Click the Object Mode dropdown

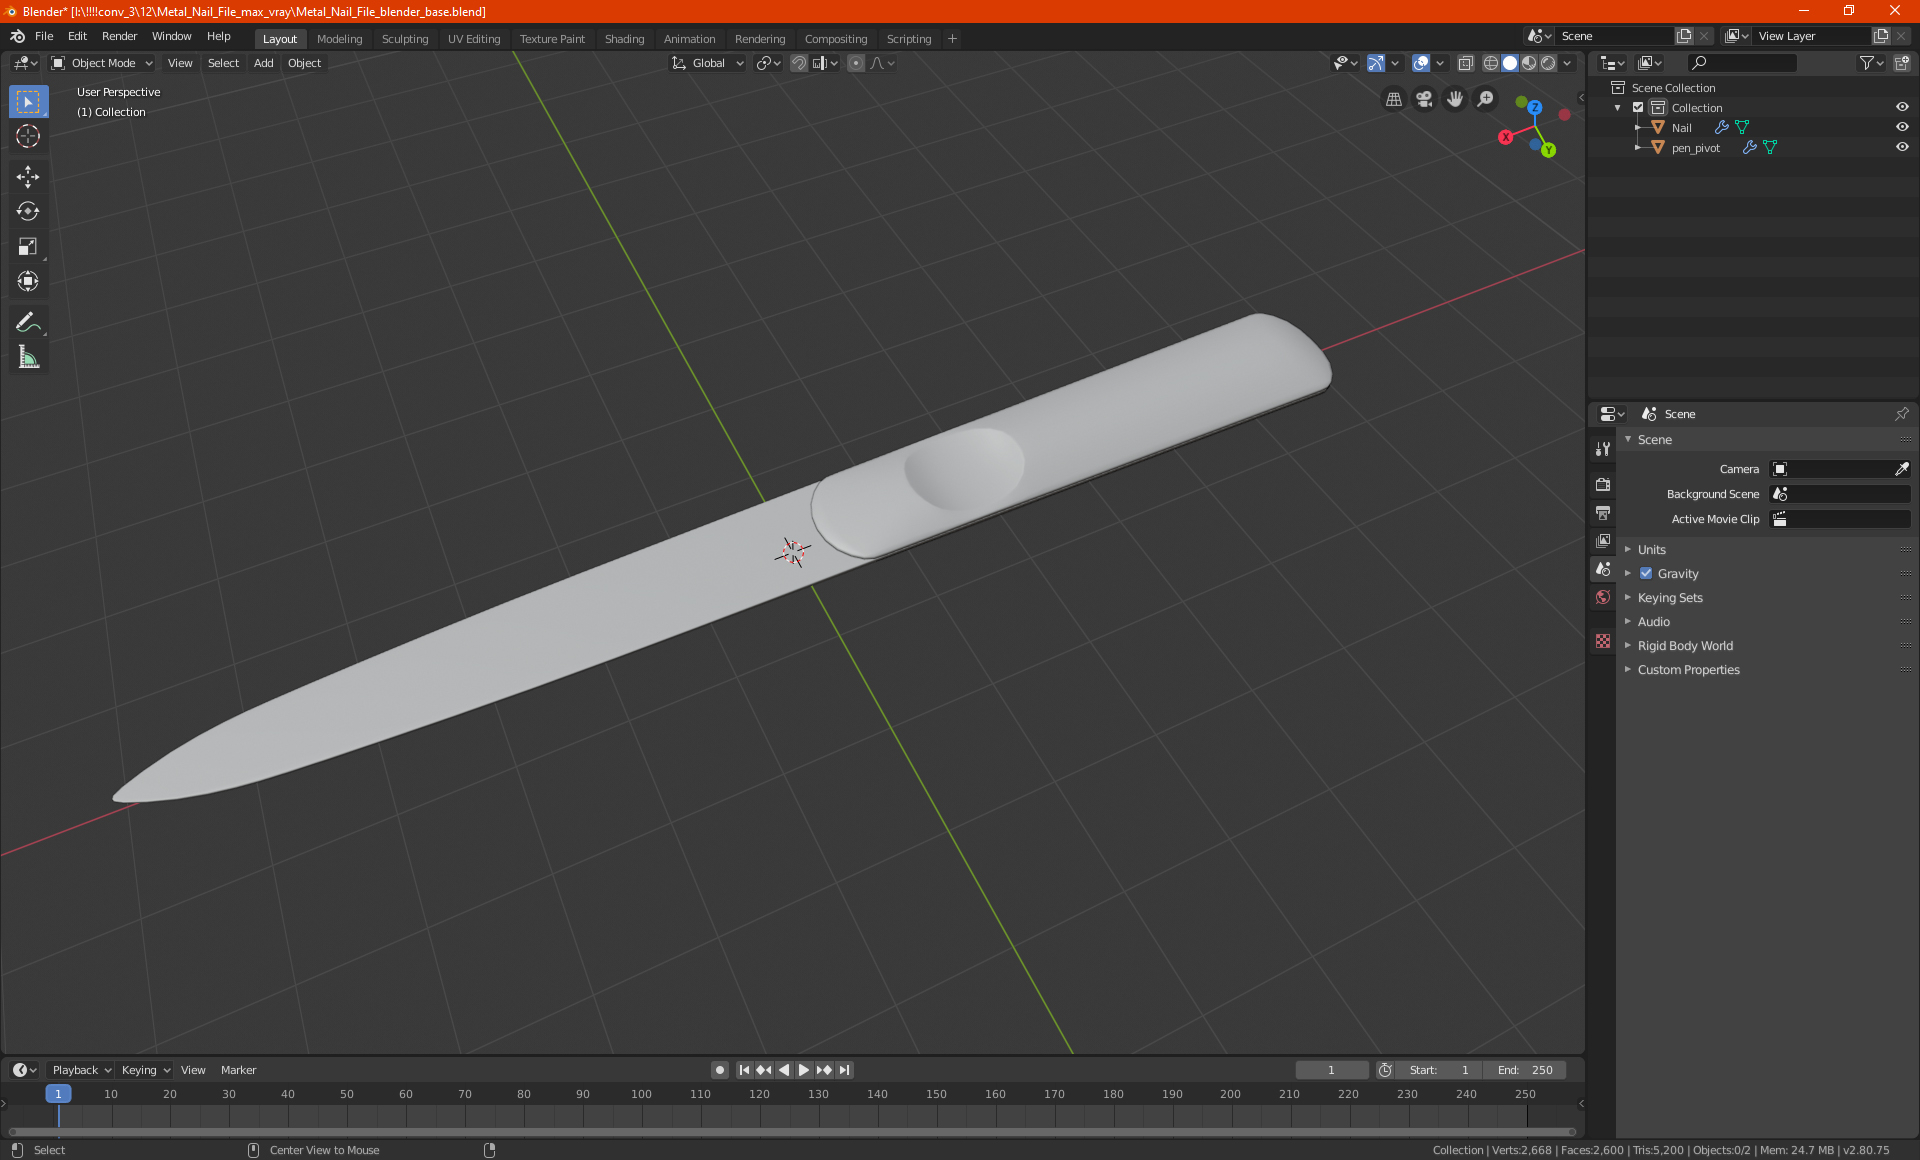pos(101,62)
